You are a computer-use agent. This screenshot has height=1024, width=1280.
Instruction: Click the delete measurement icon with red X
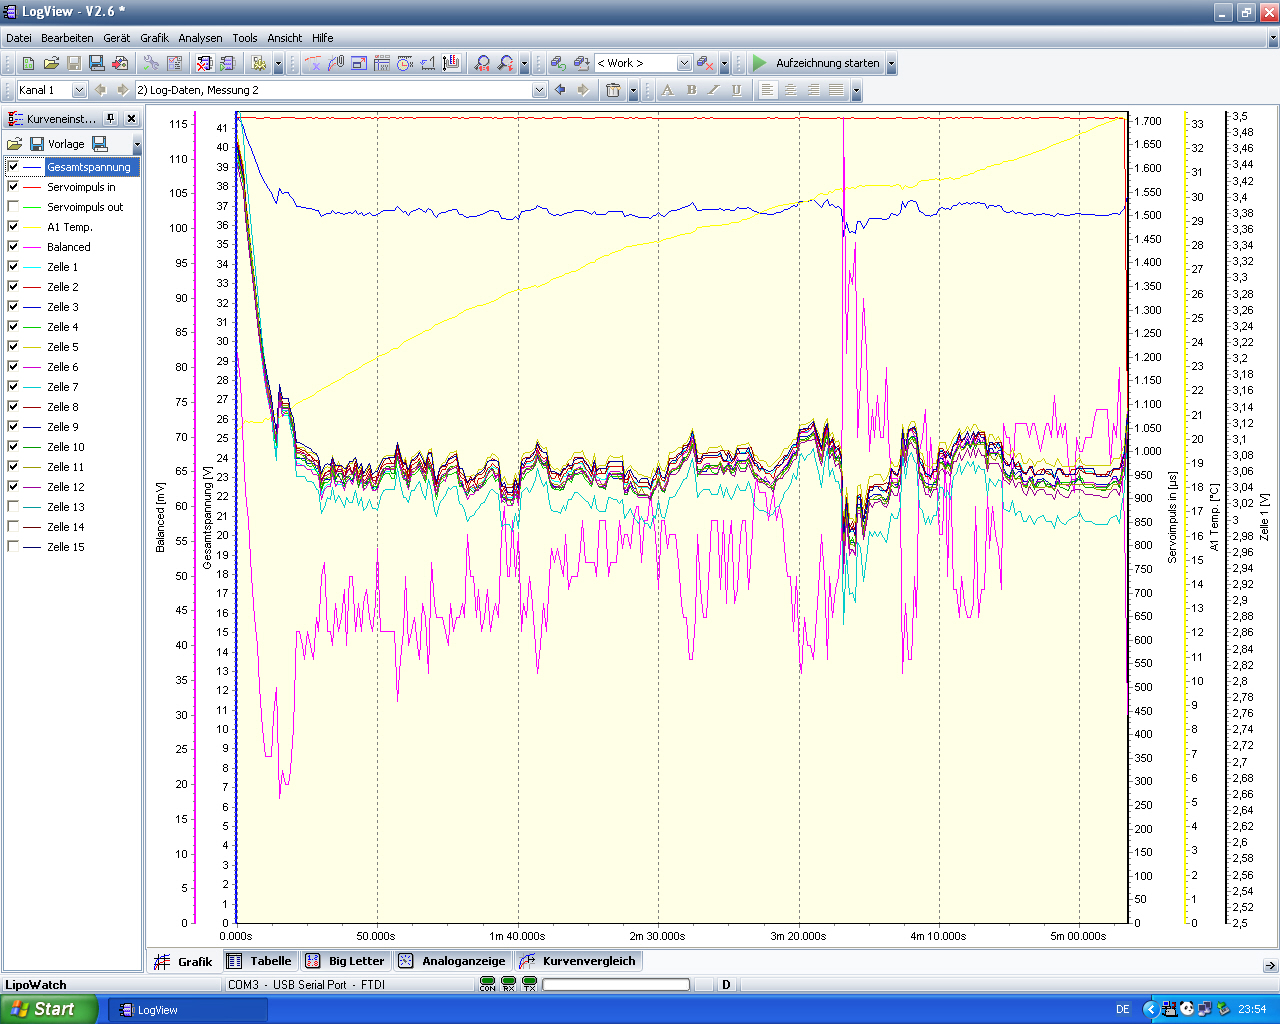204,63
